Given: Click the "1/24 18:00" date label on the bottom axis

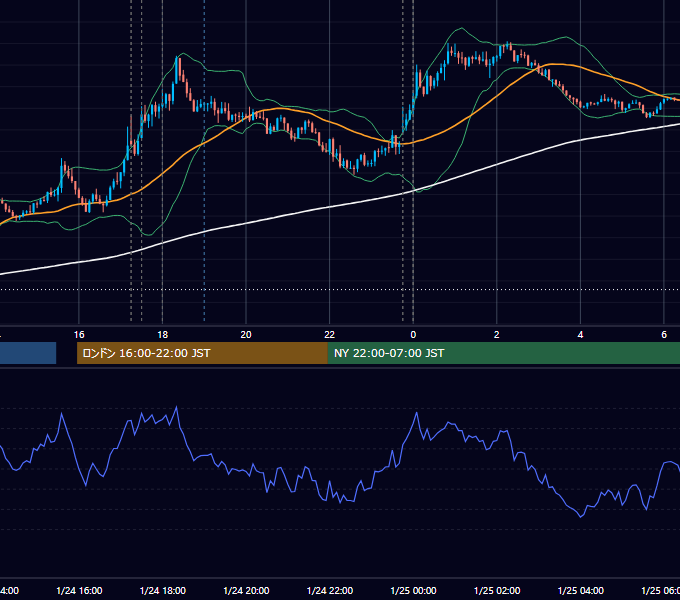Looking at the screenshot, I should (163, 590).
